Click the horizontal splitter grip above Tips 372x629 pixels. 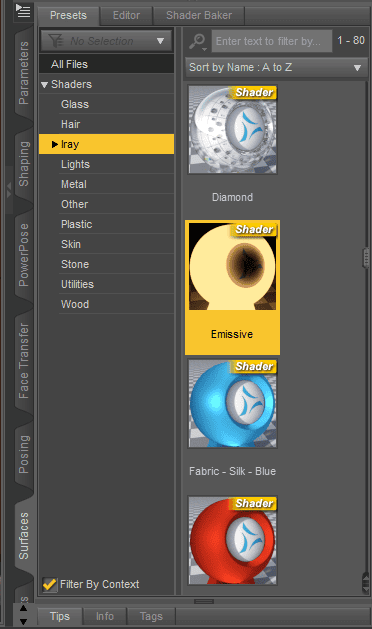[x=204, y=601]
